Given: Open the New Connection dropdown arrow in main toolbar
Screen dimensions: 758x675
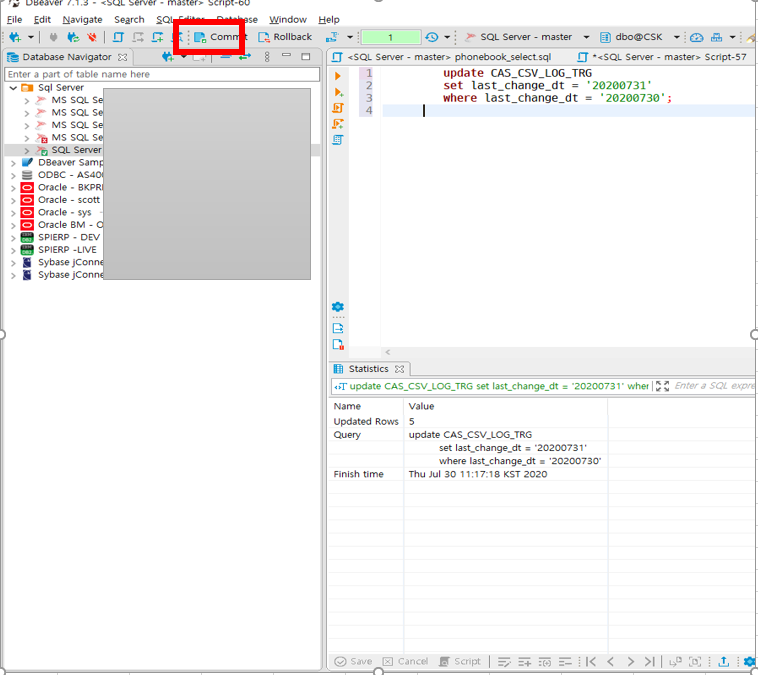Looking at the screenshot, I should pyautogui.click(x=30, y=37).
